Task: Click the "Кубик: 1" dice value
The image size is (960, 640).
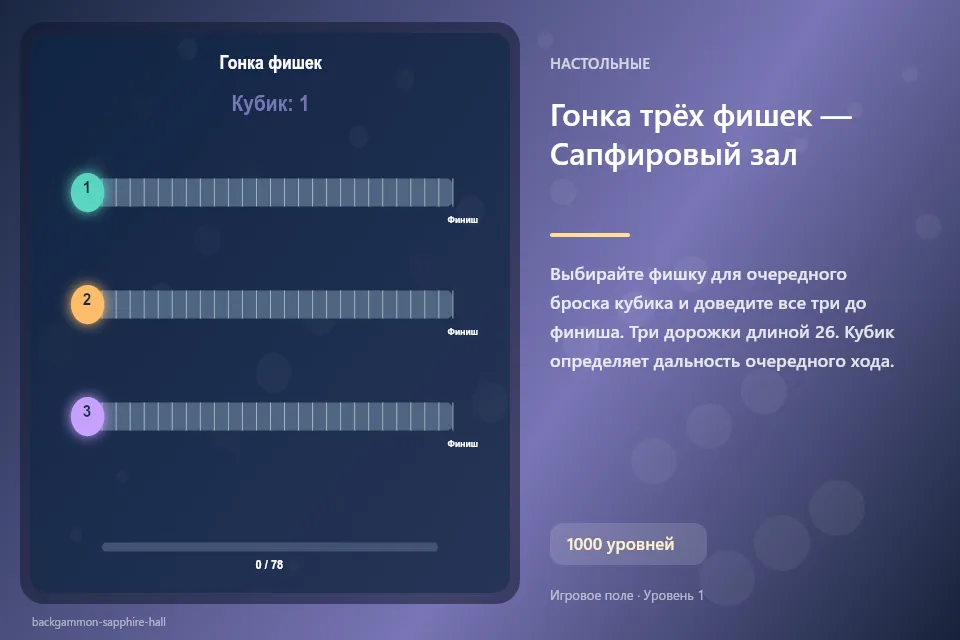Action: coord(270,104)
